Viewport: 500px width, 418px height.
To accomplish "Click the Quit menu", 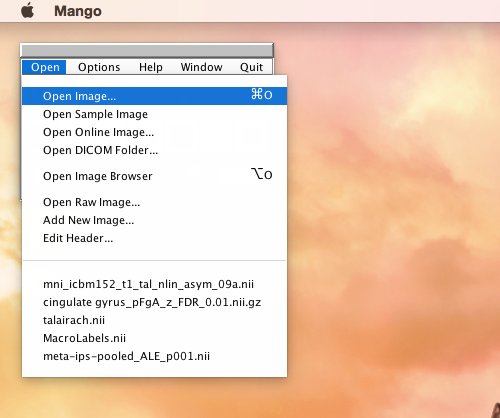I will (x=251, y=67).
